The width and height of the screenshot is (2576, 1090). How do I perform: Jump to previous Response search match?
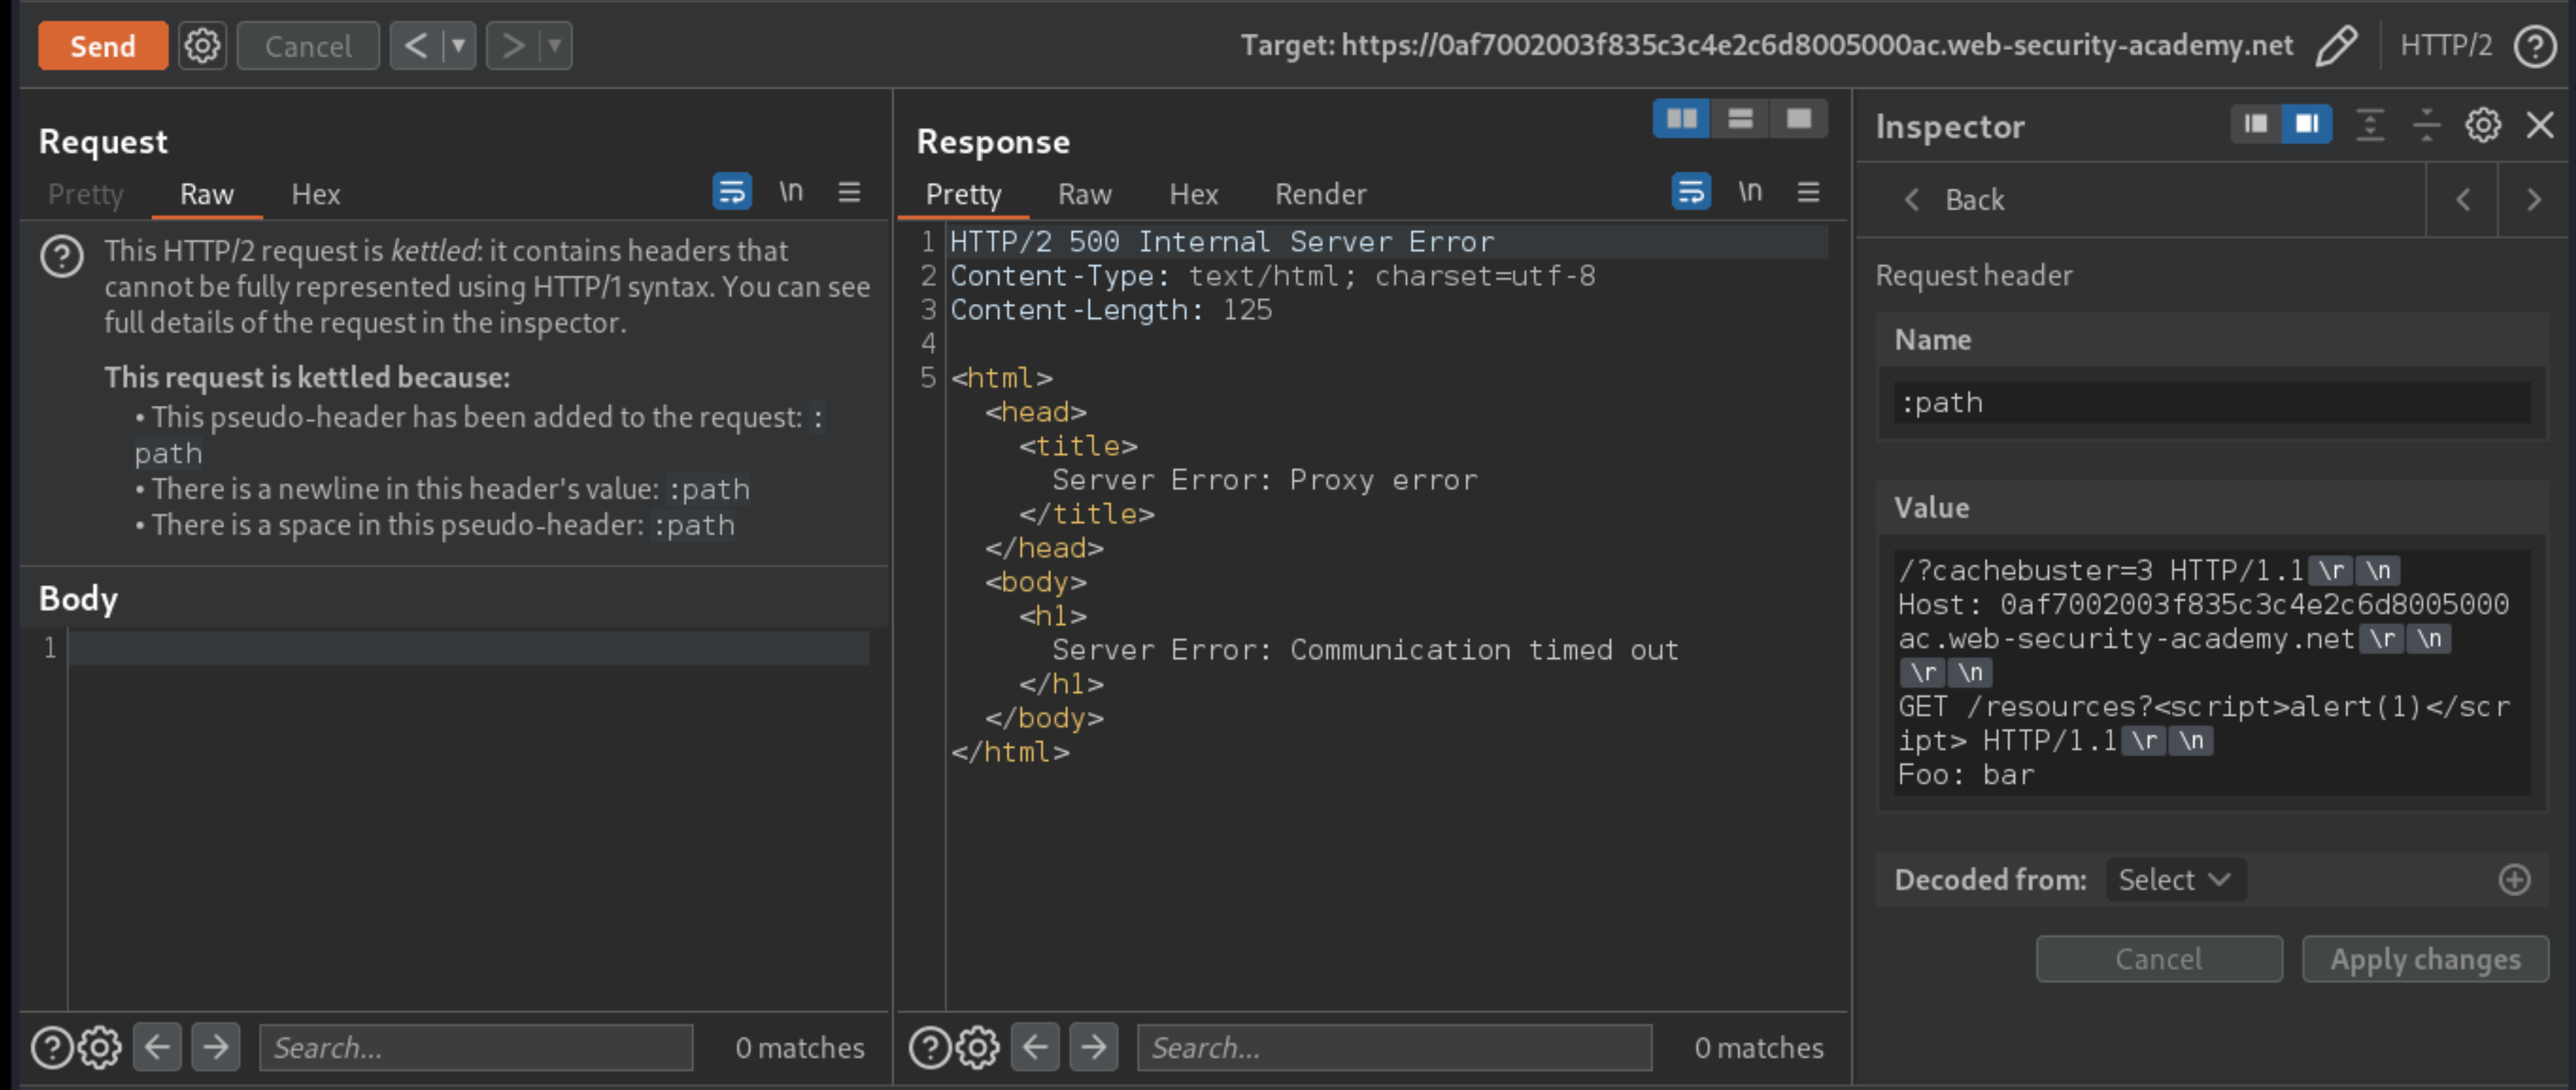coord(1036,1048)
